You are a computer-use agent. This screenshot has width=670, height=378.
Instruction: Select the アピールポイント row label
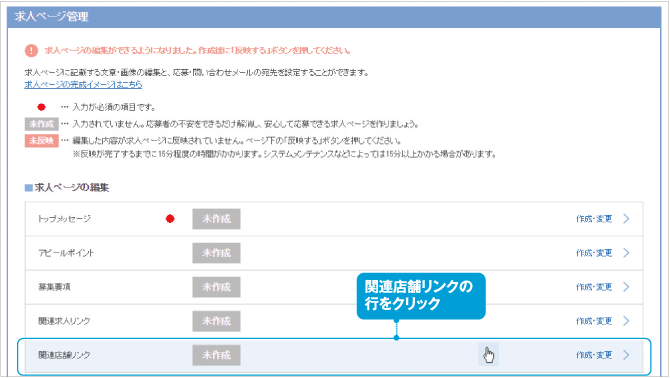point(66,253)
